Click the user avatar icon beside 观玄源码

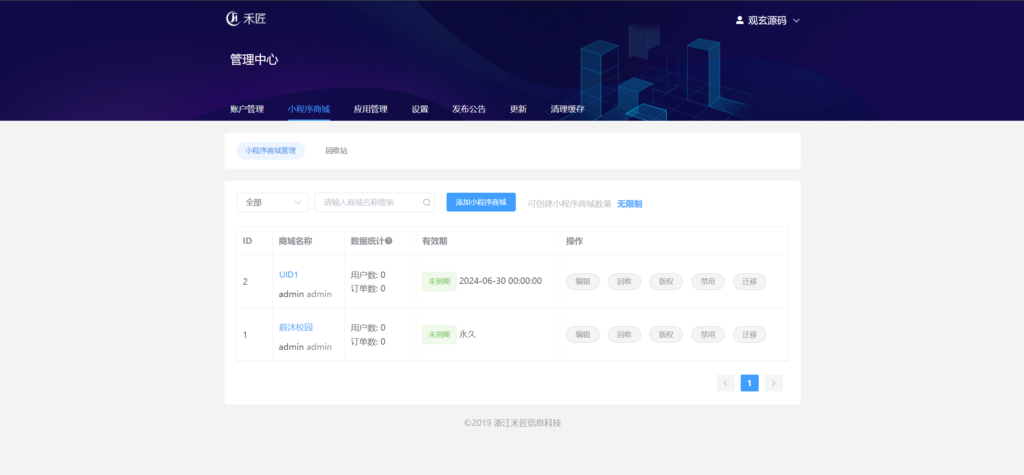739,20
